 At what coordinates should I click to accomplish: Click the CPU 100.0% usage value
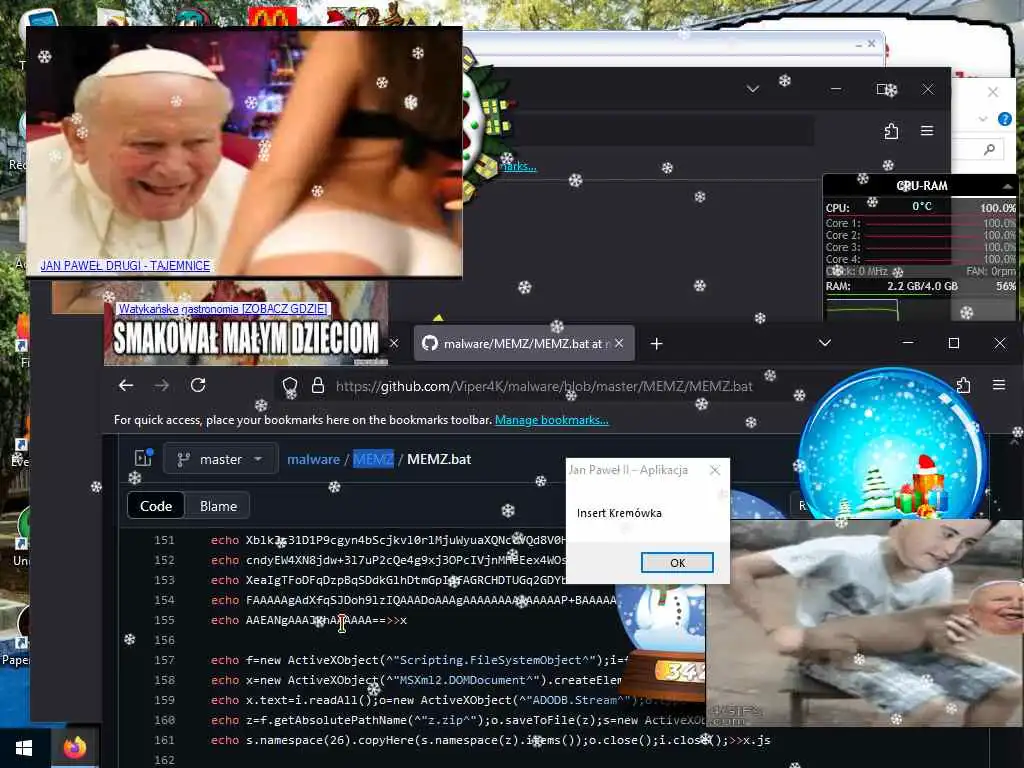click(997, 208)
